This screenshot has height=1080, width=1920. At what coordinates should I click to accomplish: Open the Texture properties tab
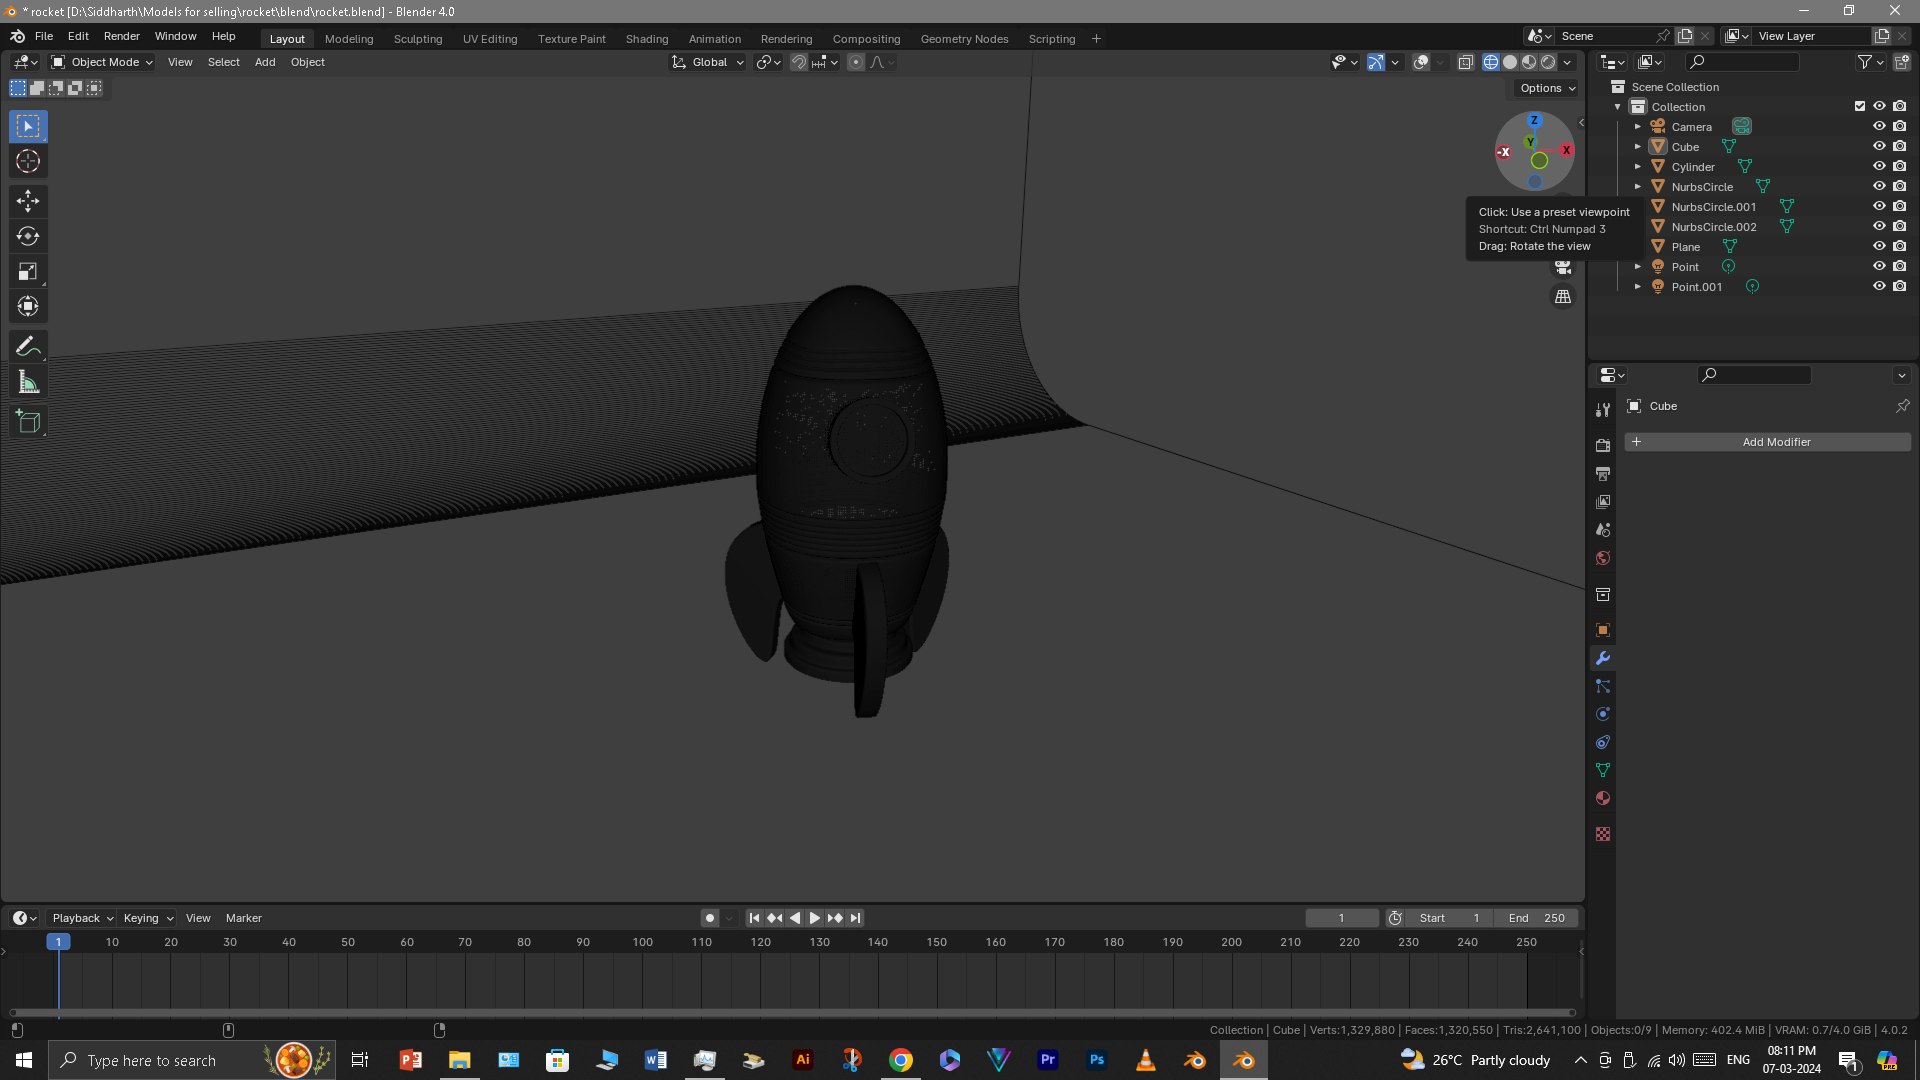tap(1603, 834)
